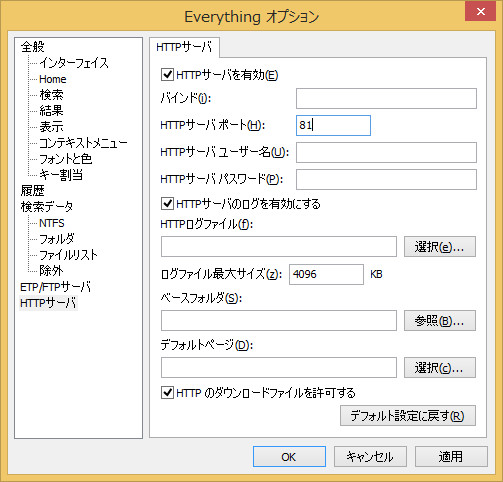
Task: Click the HTTPサーバ tab header
Action: tap(184, 47)
